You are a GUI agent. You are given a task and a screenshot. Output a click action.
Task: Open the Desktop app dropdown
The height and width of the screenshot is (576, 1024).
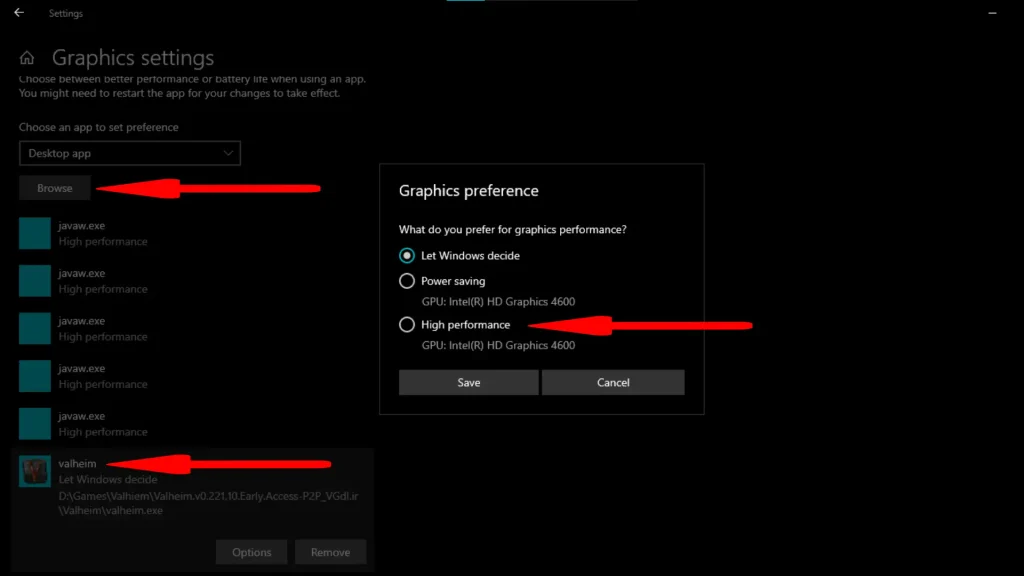pyautogui.click(x=130, y=153)
